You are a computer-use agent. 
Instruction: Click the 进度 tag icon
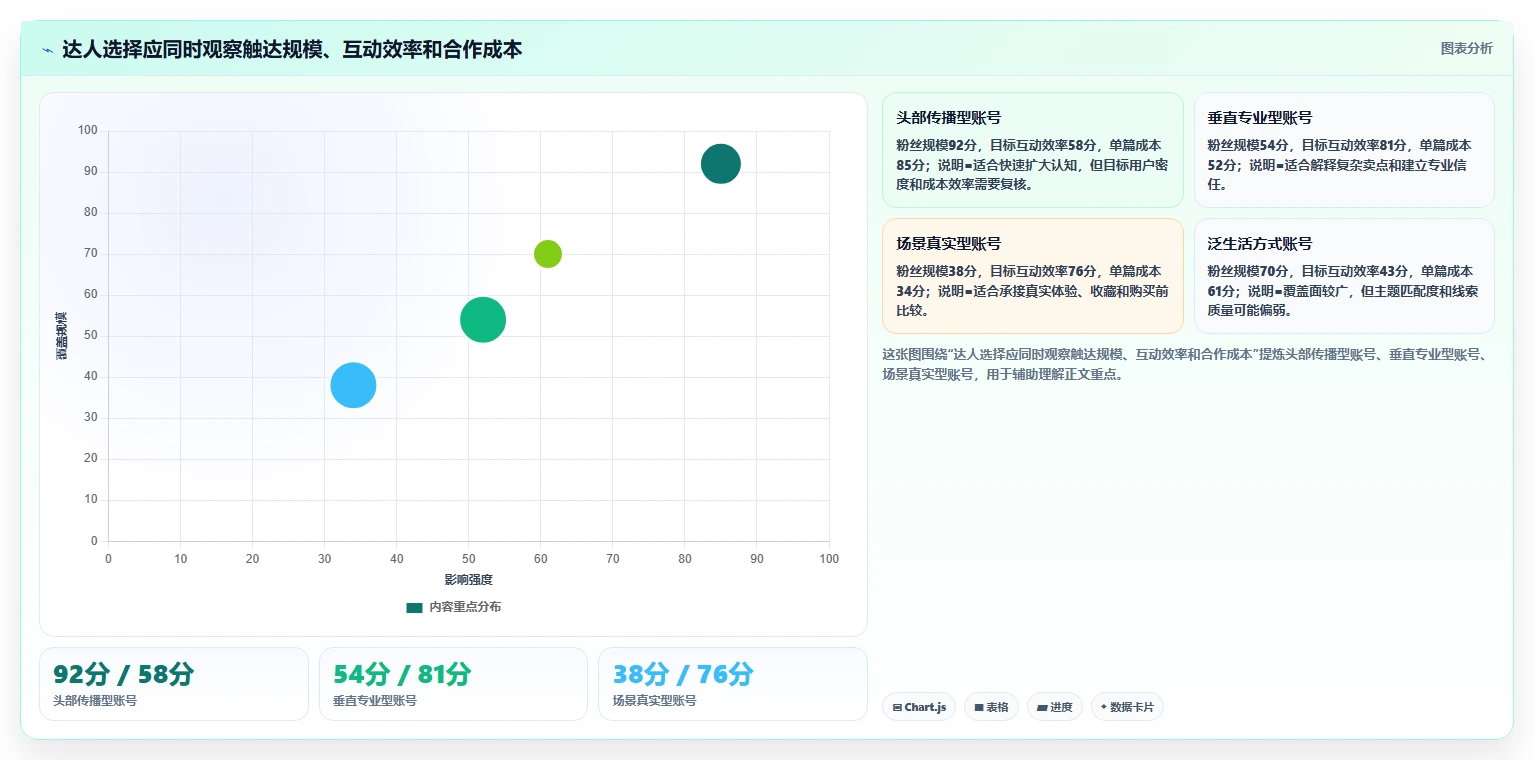pyautogui.click(x=1042, y=707)
